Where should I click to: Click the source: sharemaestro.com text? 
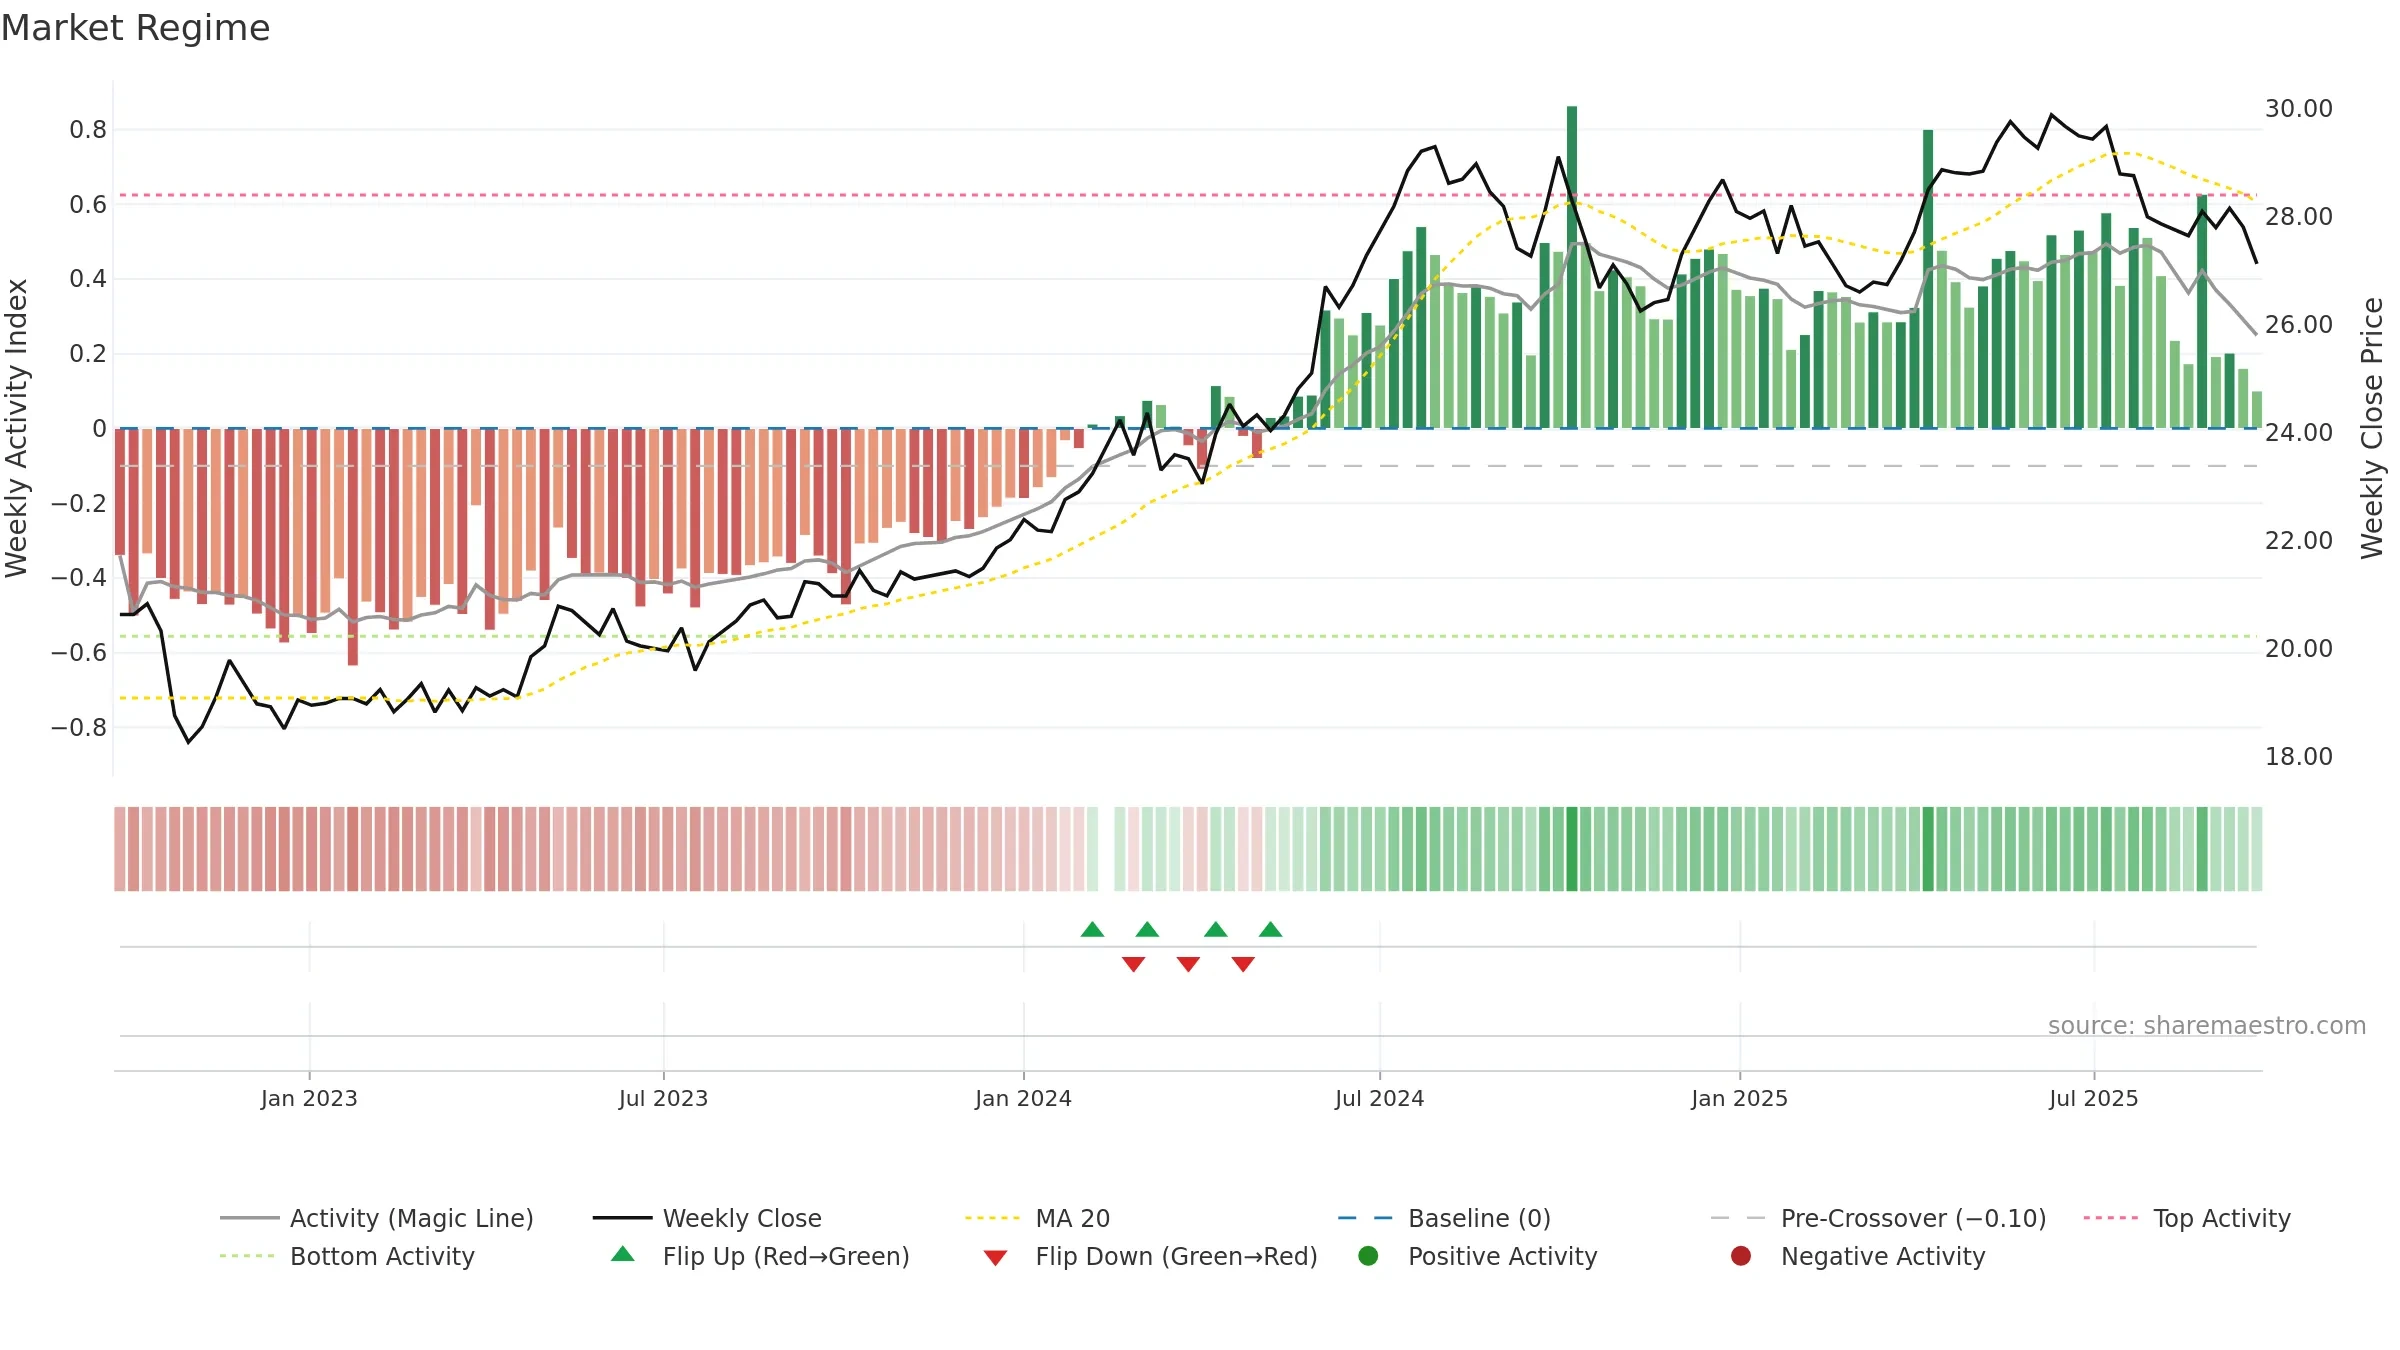[x=2207, y=1025]
